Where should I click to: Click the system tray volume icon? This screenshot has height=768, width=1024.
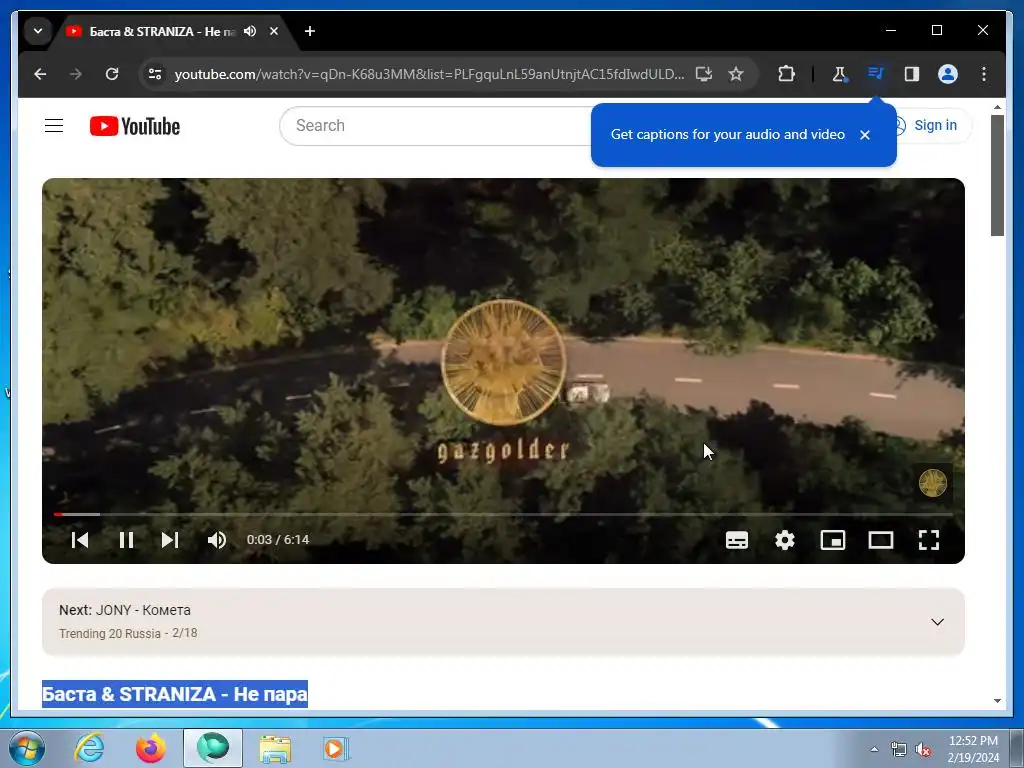923,750
